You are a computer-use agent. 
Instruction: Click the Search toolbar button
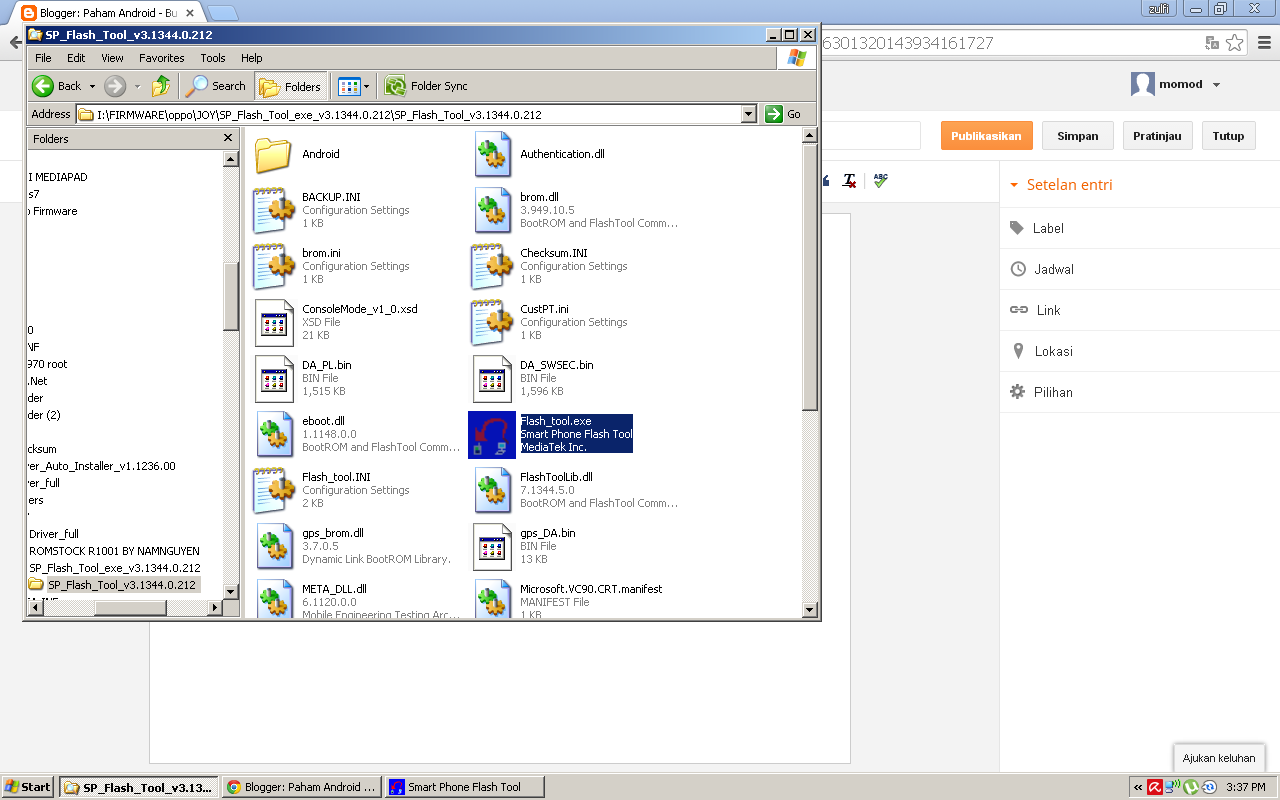point(216,86)
